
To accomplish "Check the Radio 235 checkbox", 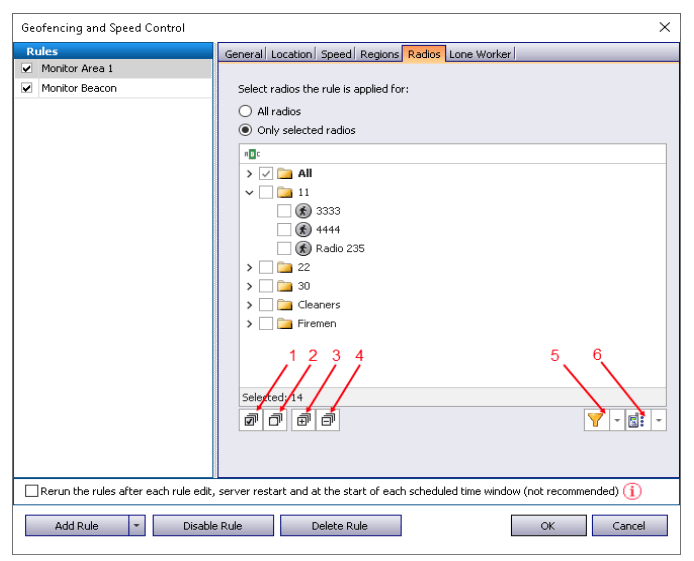I will [x=284, y=248].
